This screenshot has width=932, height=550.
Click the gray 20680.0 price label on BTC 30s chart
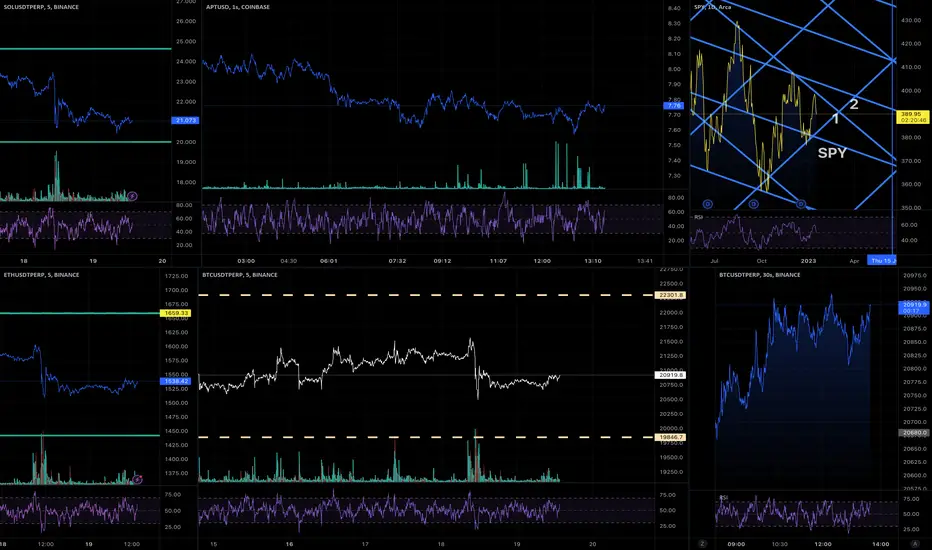(x=913, y=433)
